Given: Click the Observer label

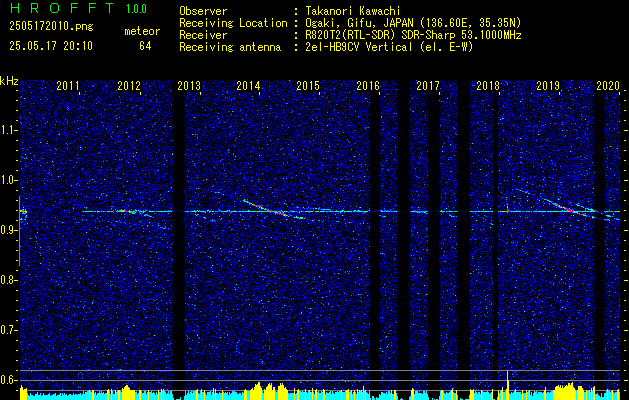Looking at the screenshot, I should pos(203,11).
